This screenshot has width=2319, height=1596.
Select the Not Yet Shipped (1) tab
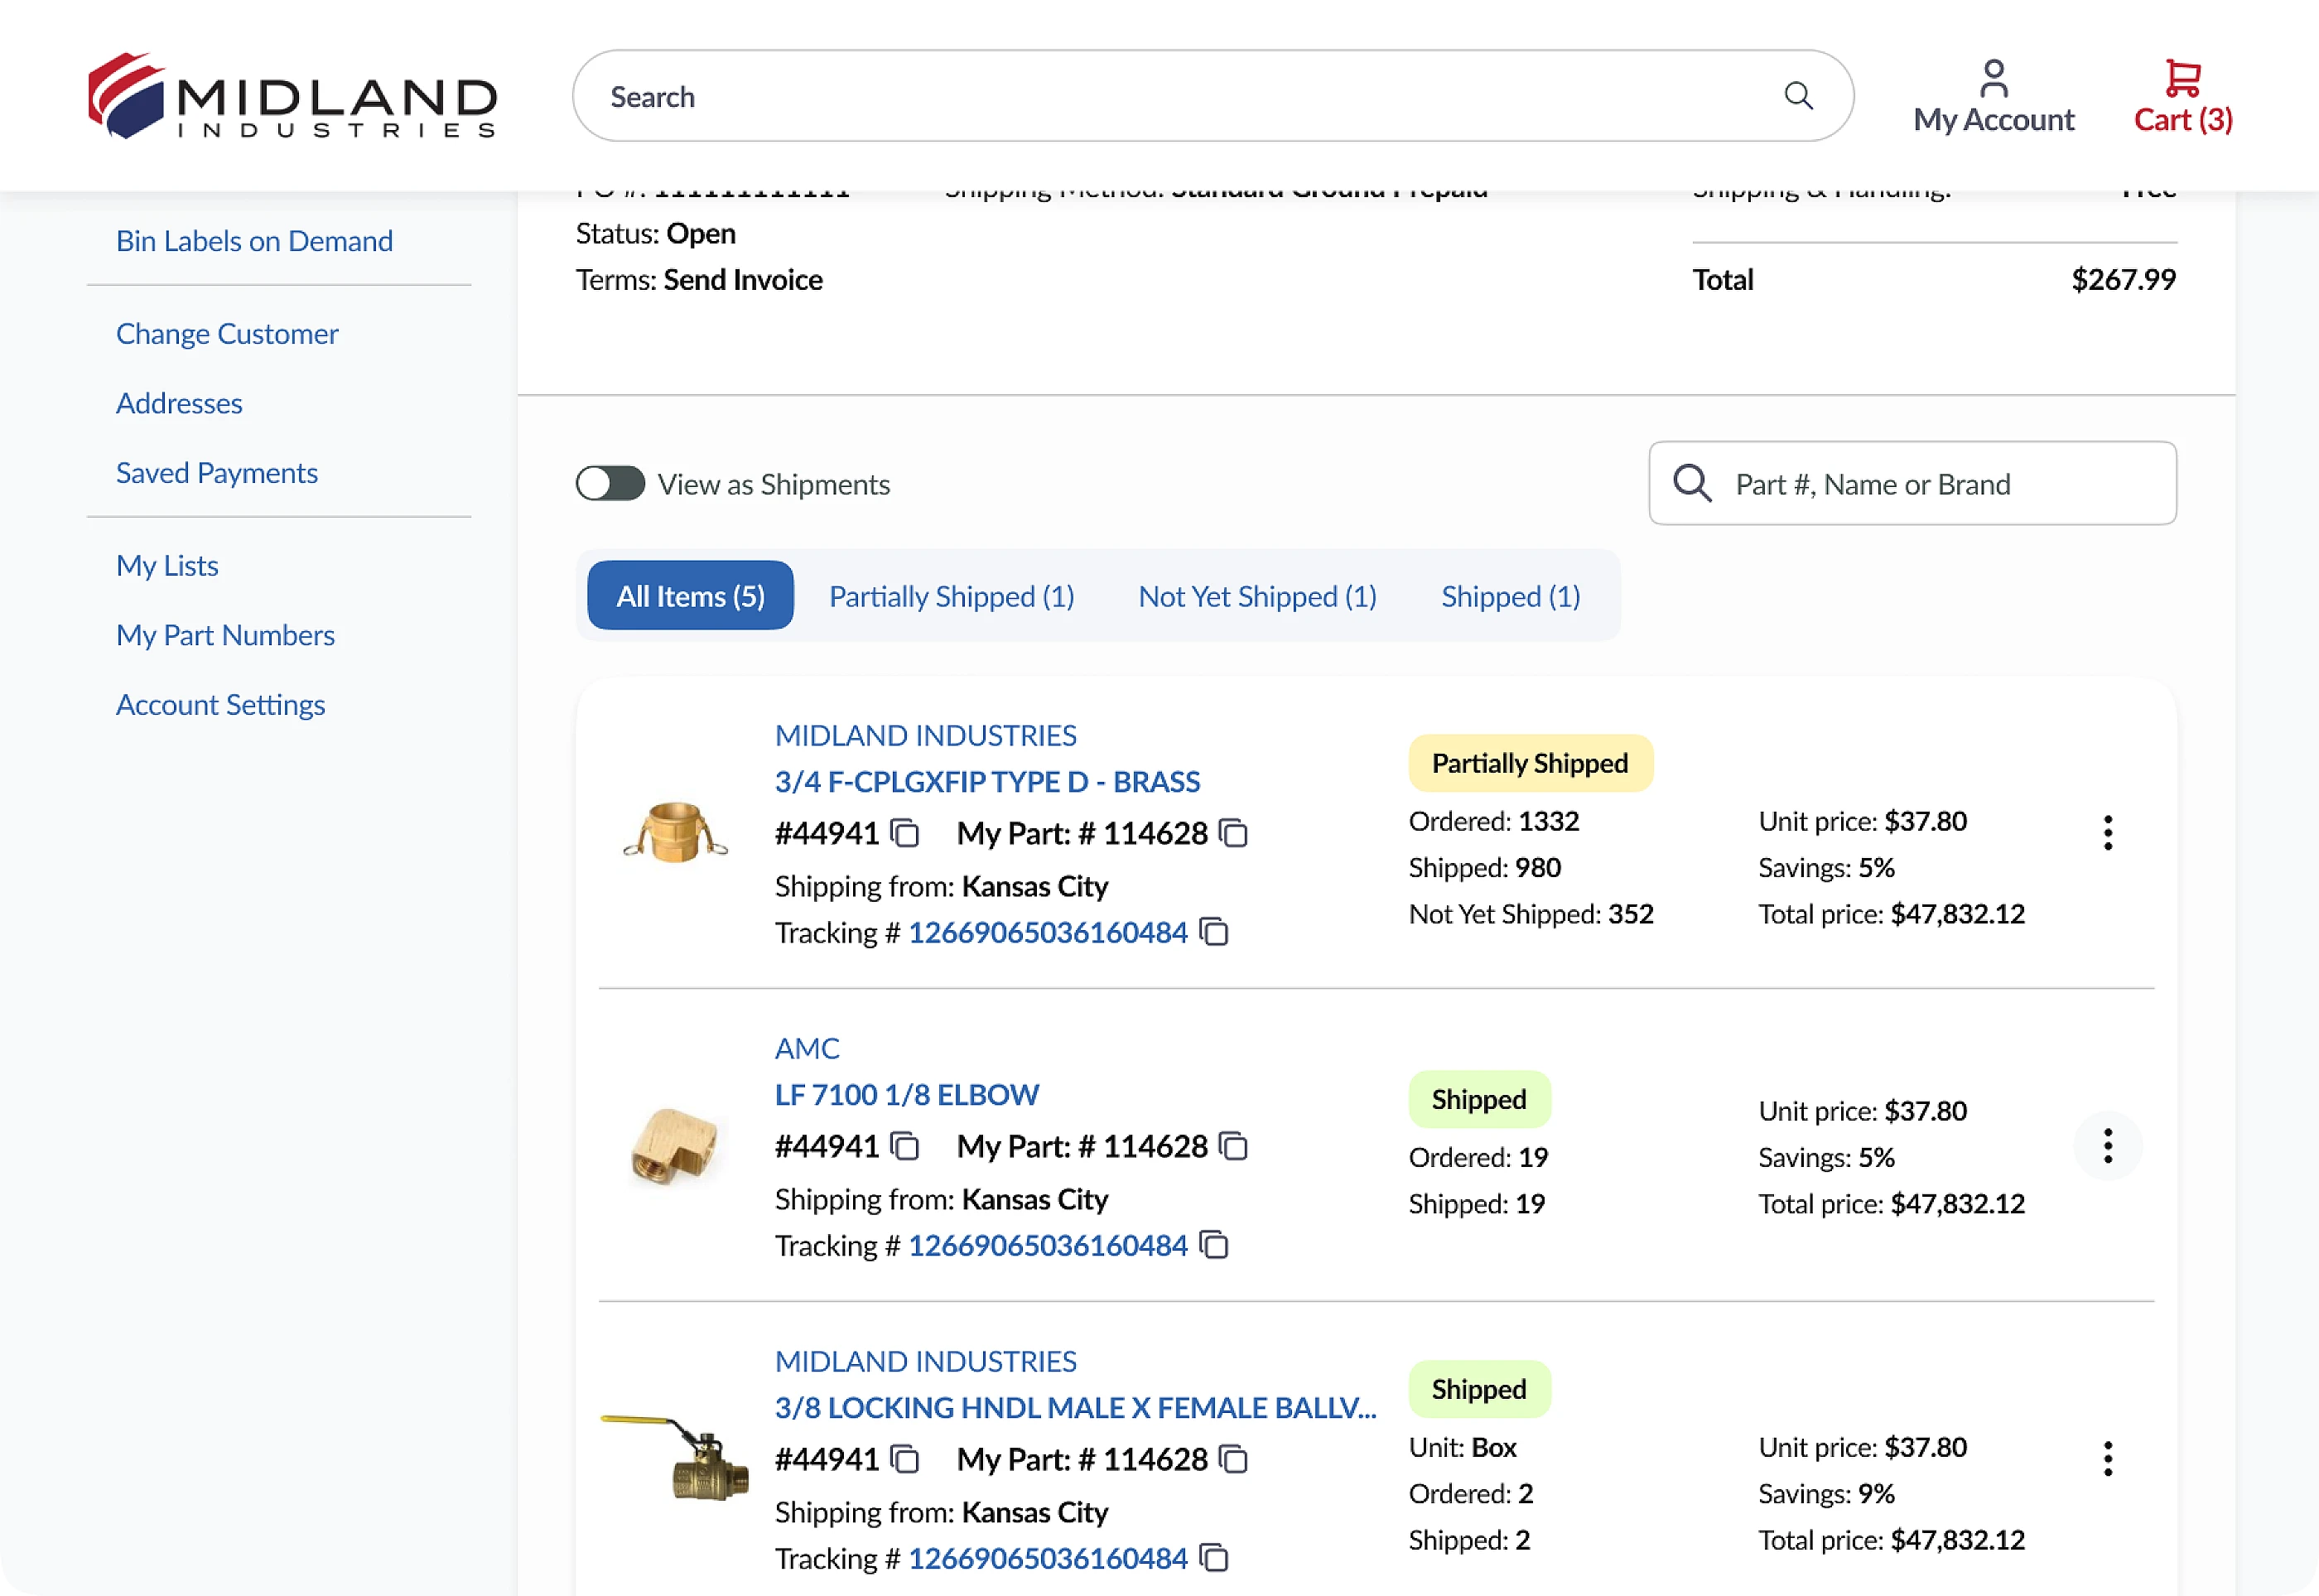pyautogui.click(x=1257, y=596)
